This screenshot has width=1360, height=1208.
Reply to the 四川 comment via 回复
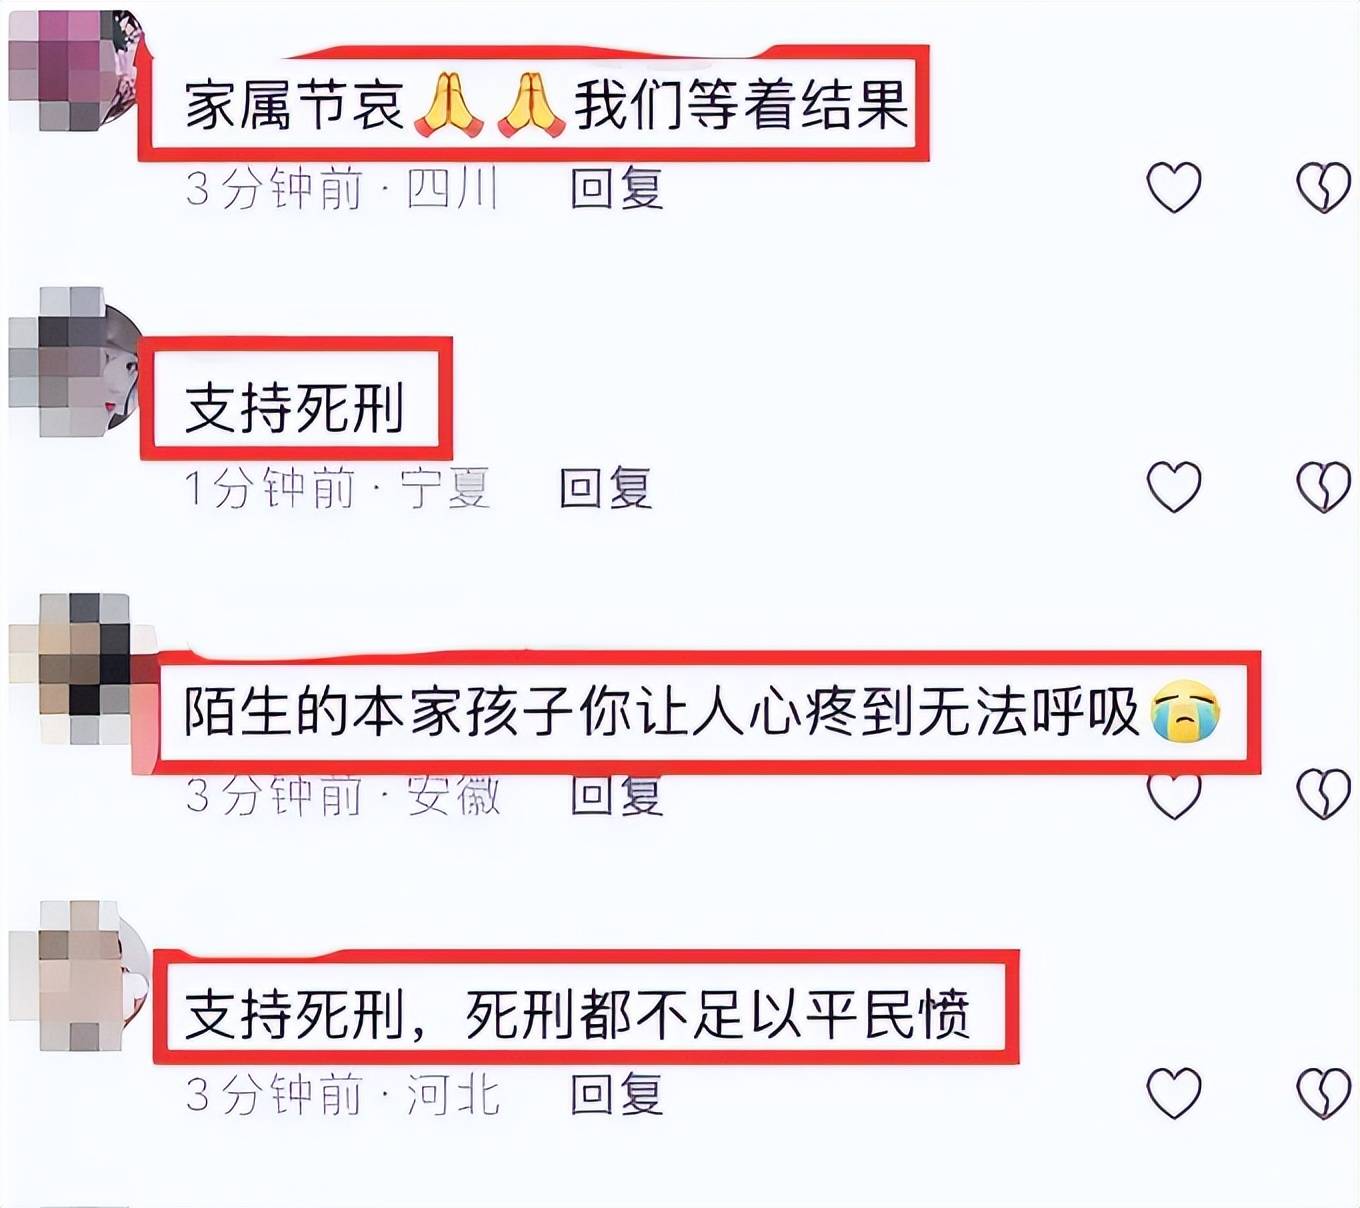[617, 188]
